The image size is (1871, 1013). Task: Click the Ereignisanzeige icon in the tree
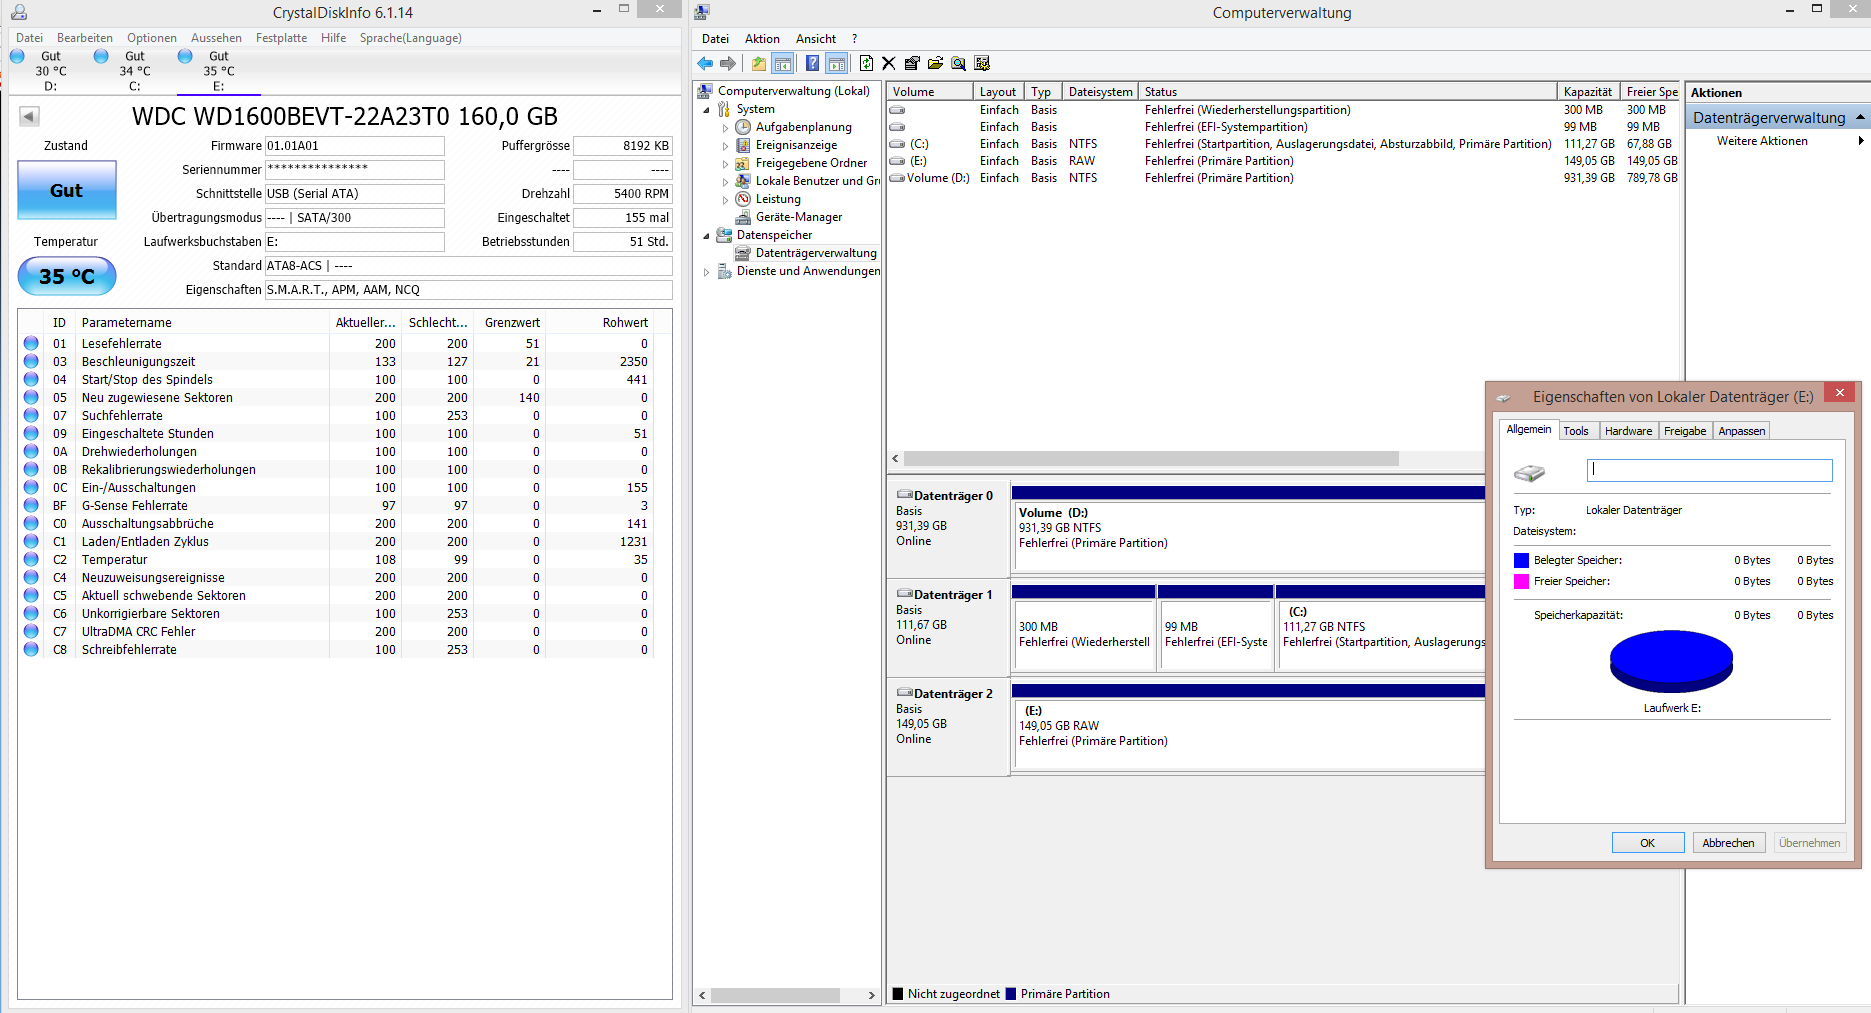pos(743,145)
